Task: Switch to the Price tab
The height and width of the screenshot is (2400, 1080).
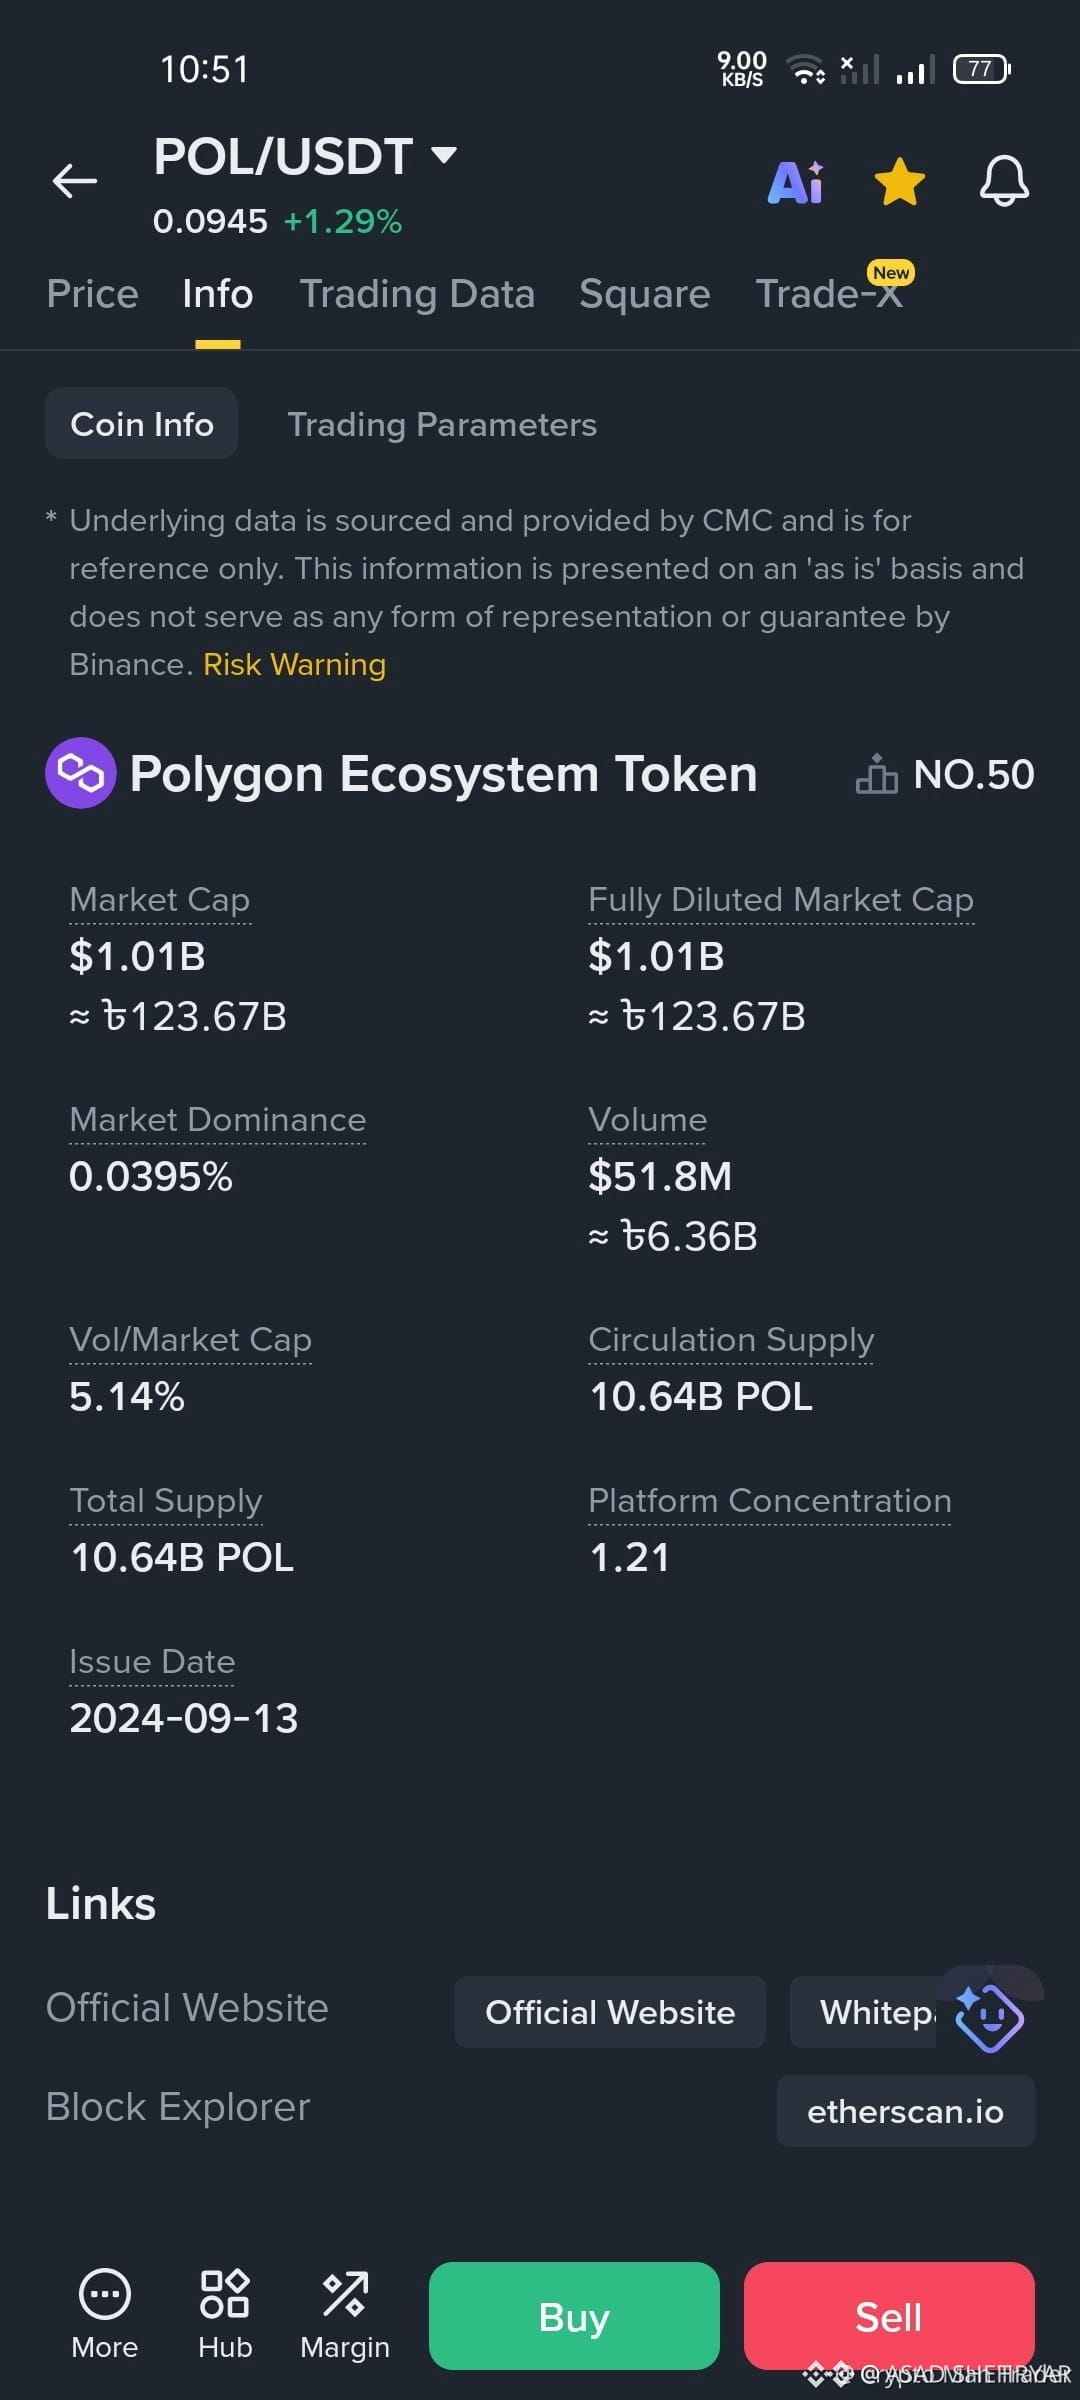Action: click(x=92, y=294)
